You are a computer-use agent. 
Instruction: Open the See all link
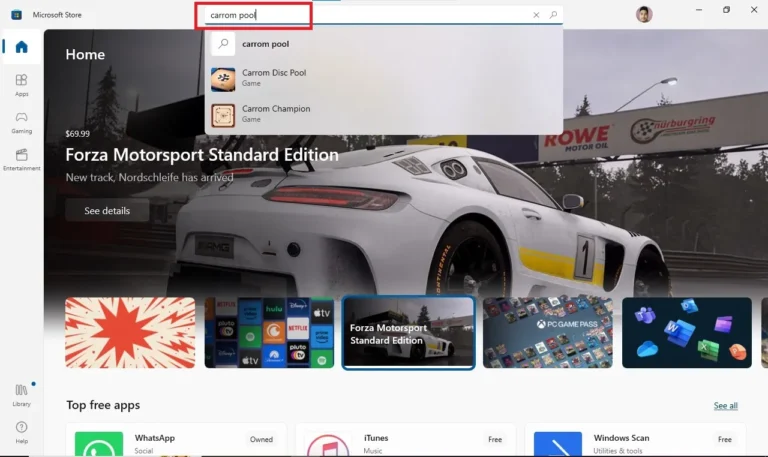[x=725, y=405]
